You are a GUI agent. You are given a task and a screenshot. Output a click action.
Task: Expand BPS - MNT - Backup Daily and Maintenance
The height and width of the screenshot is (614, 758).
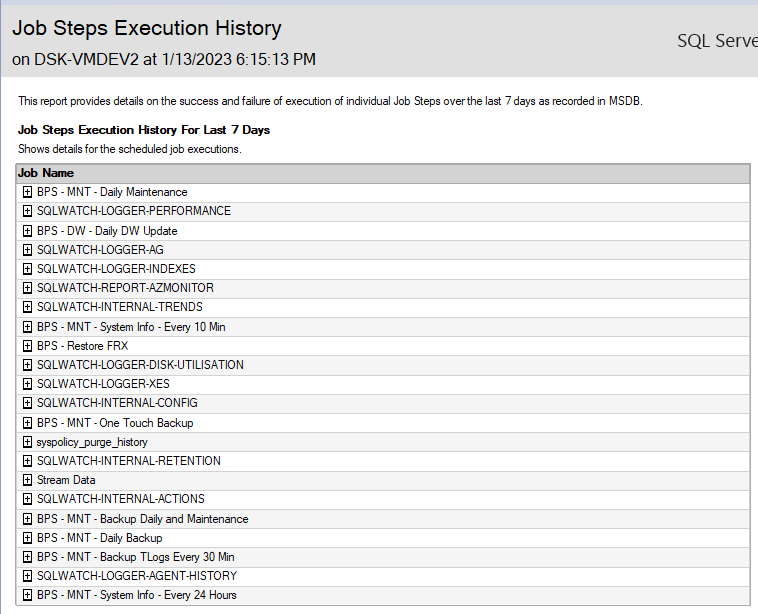28,519
